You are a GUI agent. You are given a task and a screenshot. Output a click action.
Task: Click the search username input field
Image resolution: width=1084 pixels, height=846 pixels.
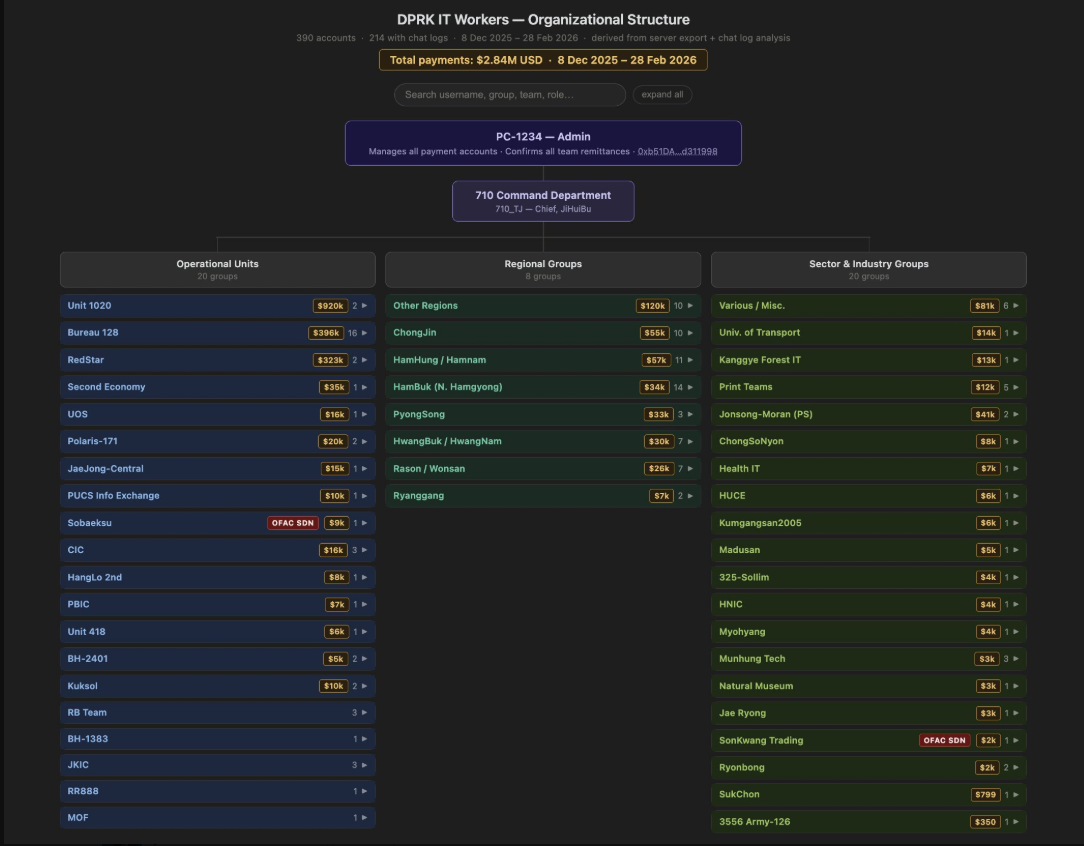point(509,95)
